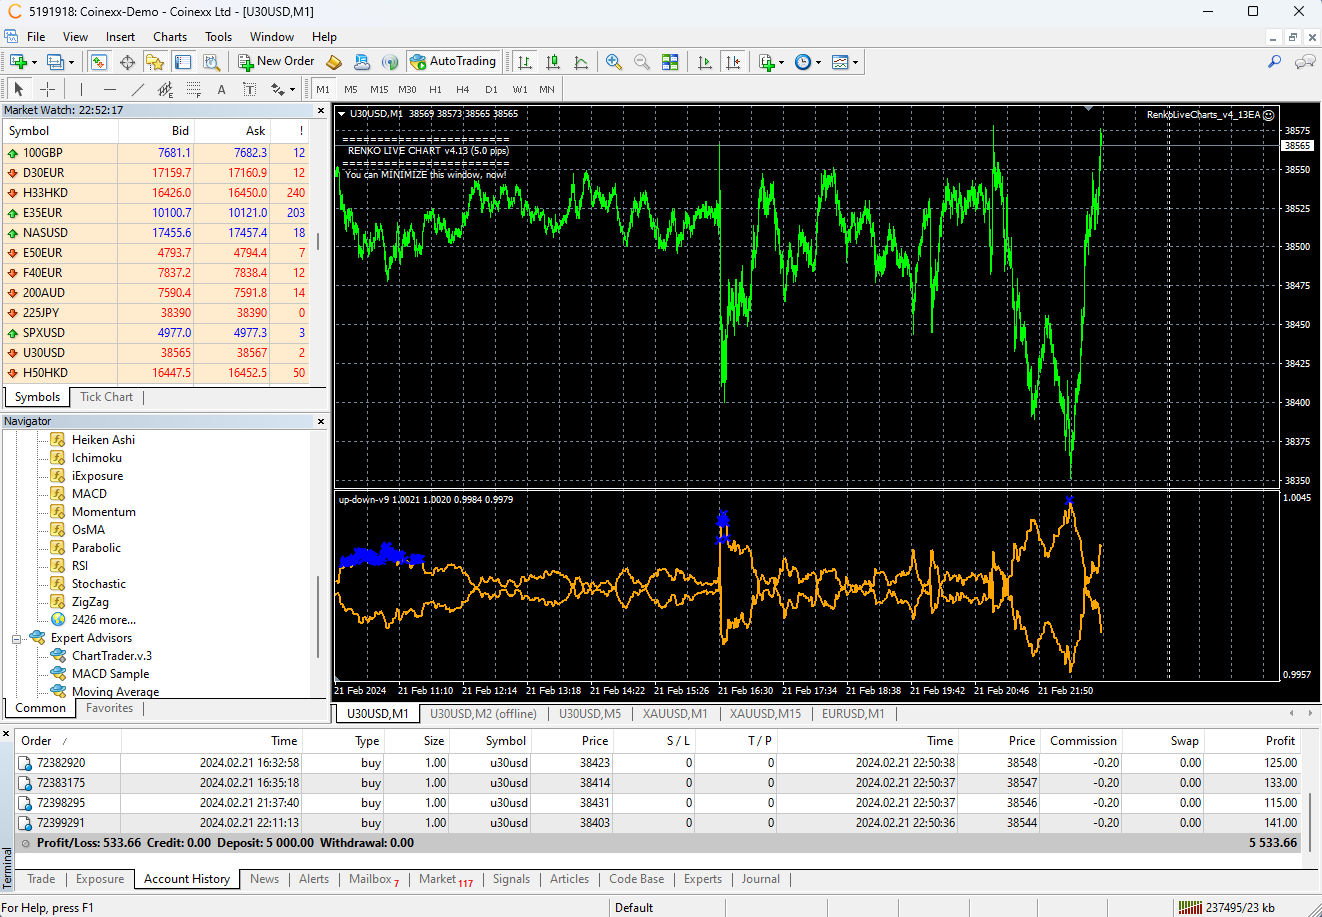Select the Crosshair tool

47,89
